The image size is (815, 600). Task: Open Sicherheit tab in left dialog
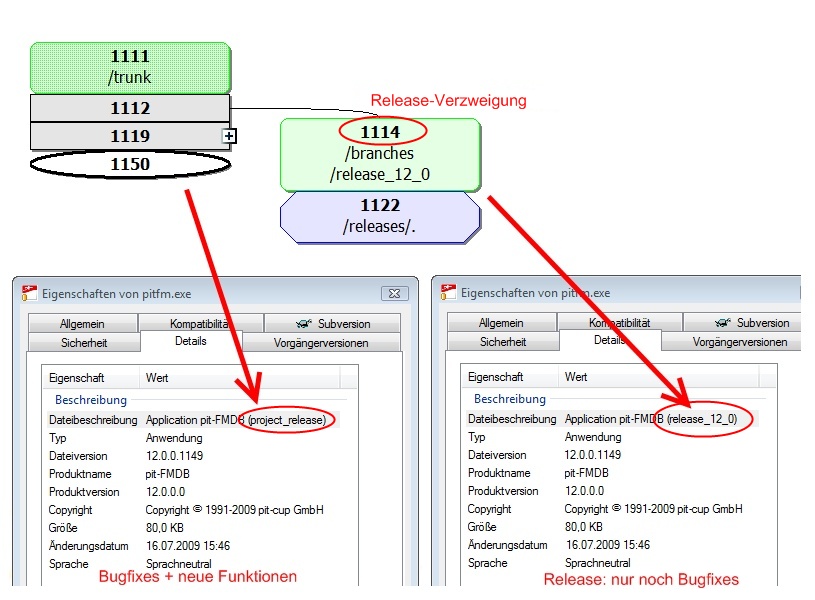84,343
